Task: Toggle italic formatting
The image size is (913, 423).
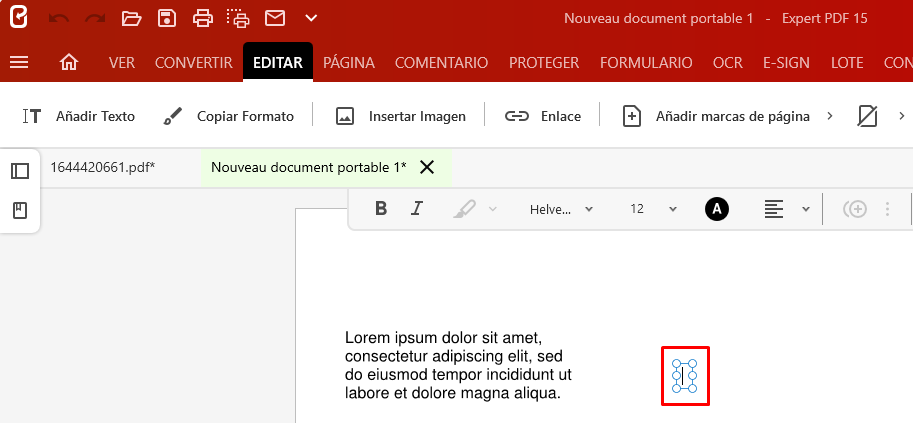Action: click(x=416, y=209)
